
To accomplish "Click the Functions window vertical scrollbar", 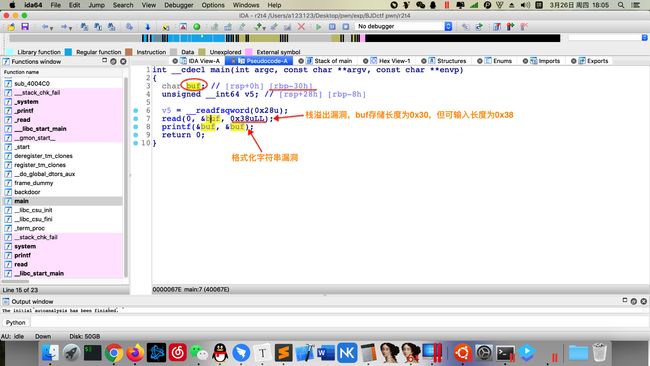I will coord(126,177).
